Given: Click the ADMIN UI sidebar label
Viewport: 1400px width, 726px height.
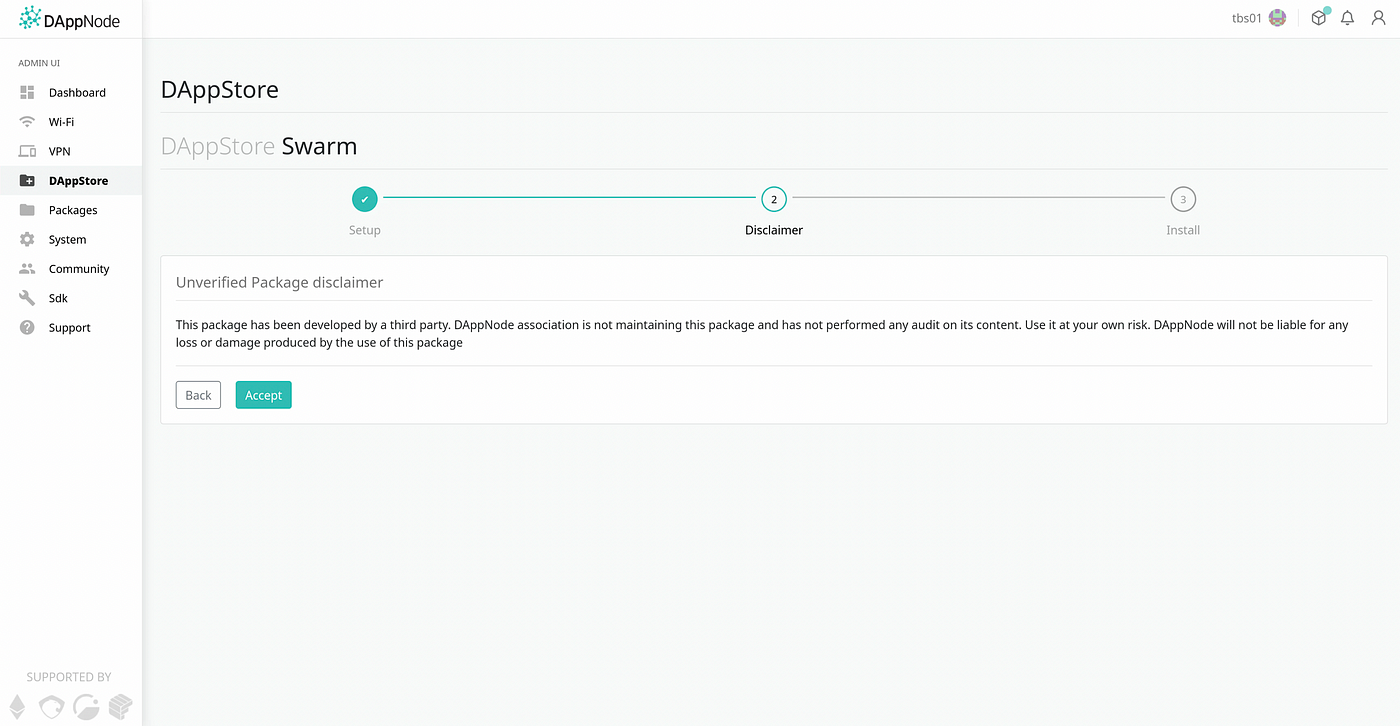Looking at the screenshot, I should coord(39,63).
